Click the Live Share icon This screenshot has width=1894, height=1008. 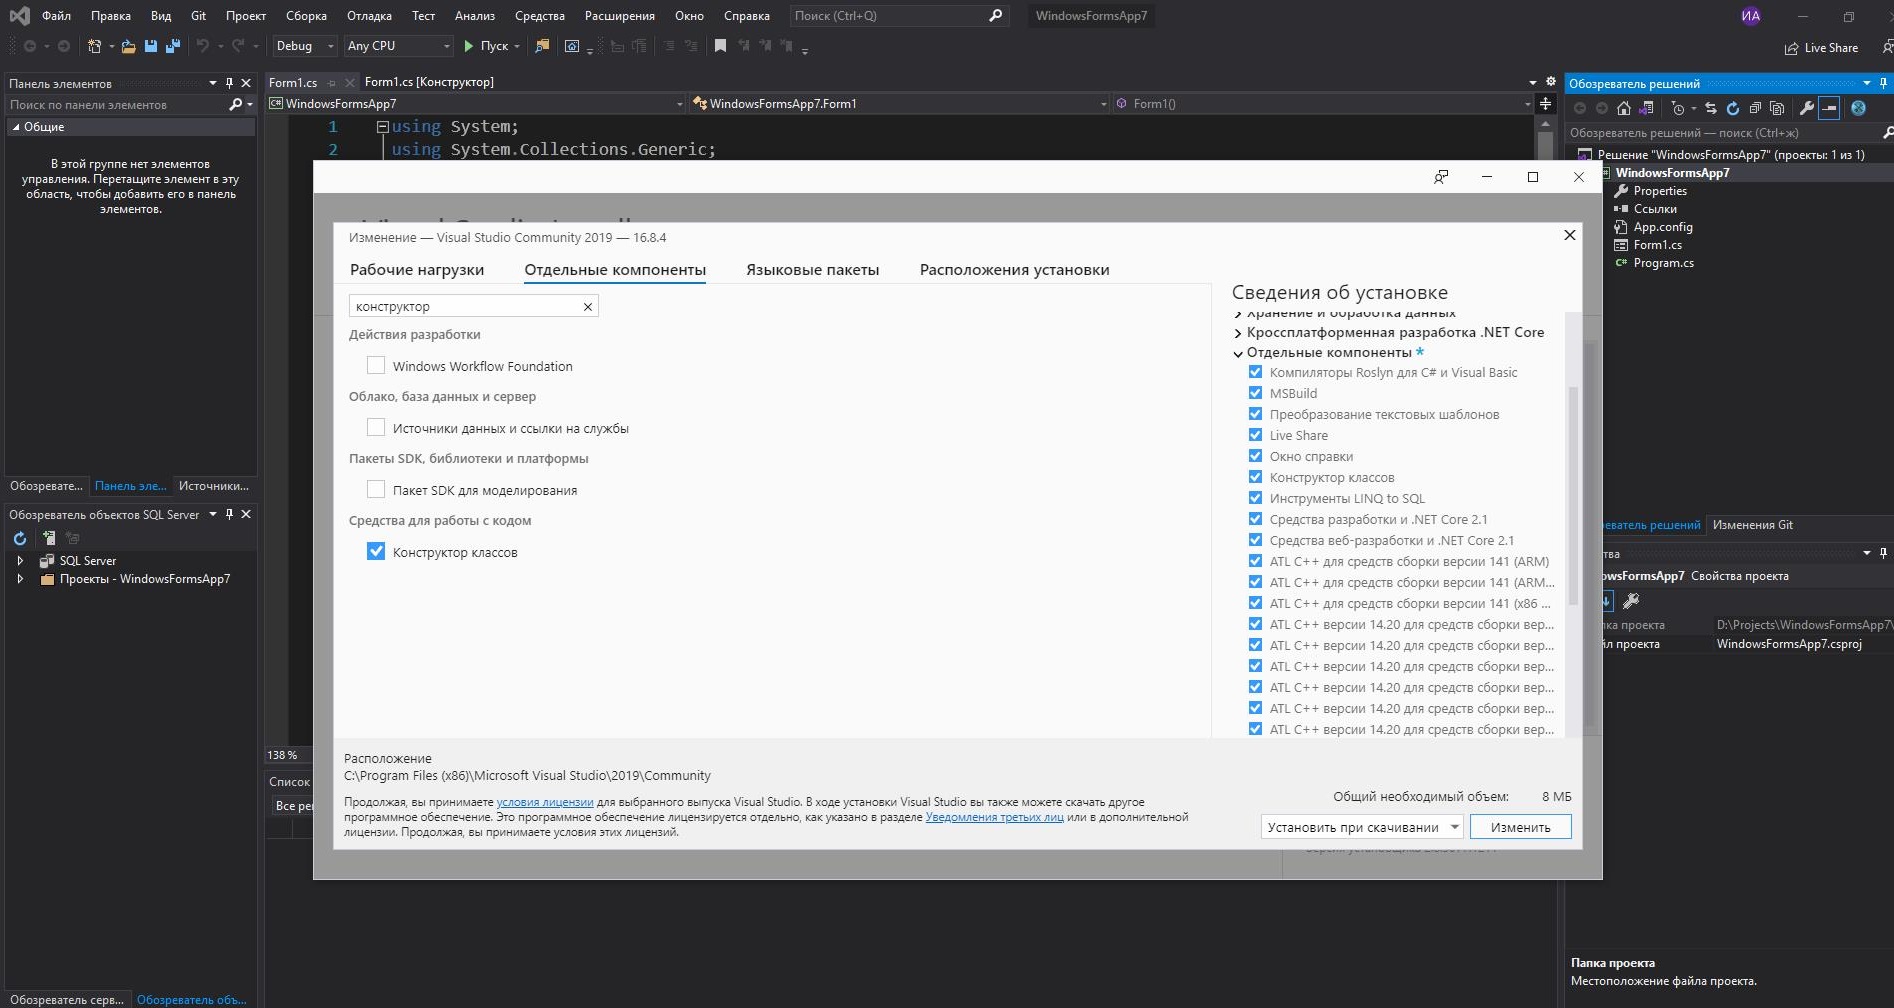click(x=1792, y=48)
